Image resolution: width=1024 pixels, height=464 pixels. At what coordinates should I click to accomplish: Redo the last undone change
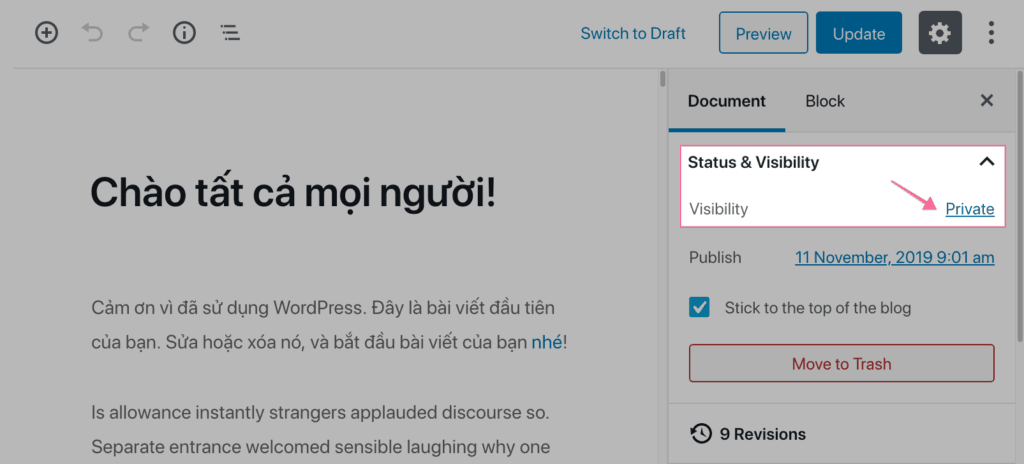(x=138, y=33)
